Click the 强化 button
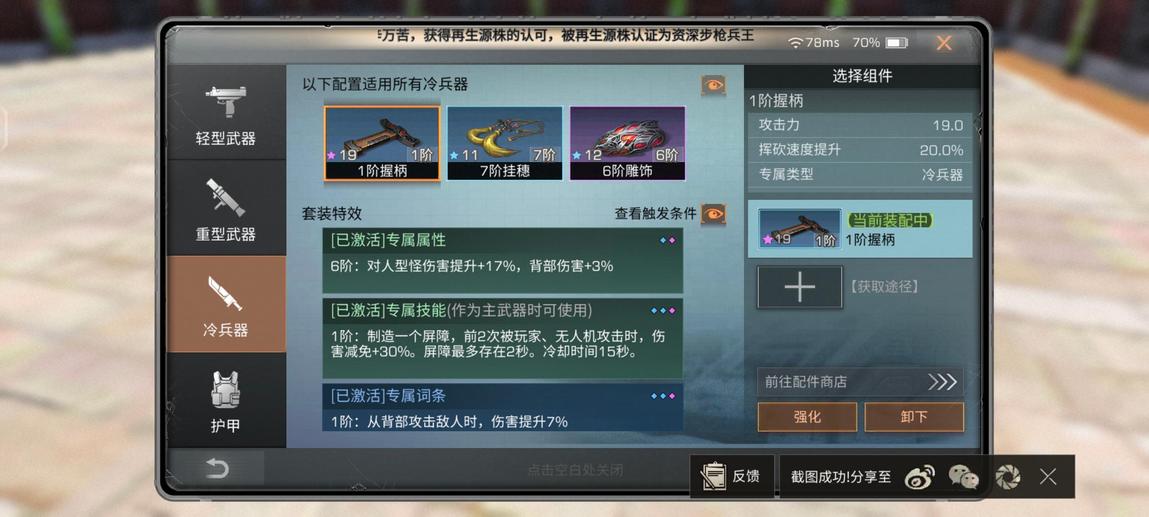 (x=807, y=417)
